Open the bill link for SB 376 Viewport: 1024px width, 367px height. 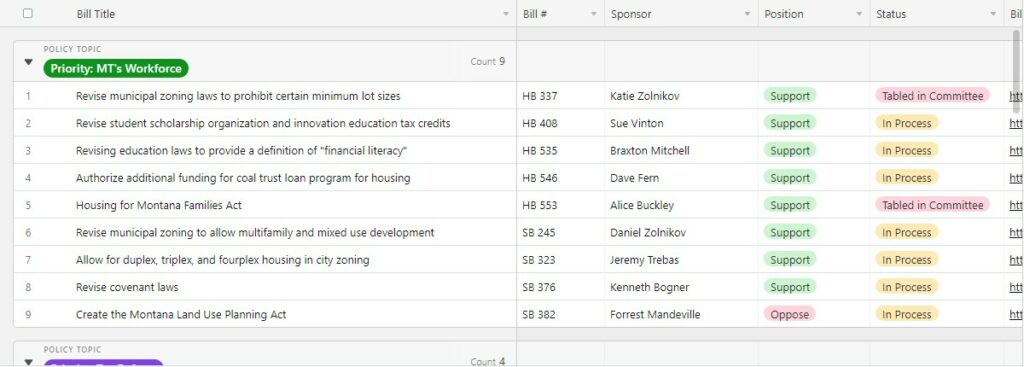[x=1016, y=287]
